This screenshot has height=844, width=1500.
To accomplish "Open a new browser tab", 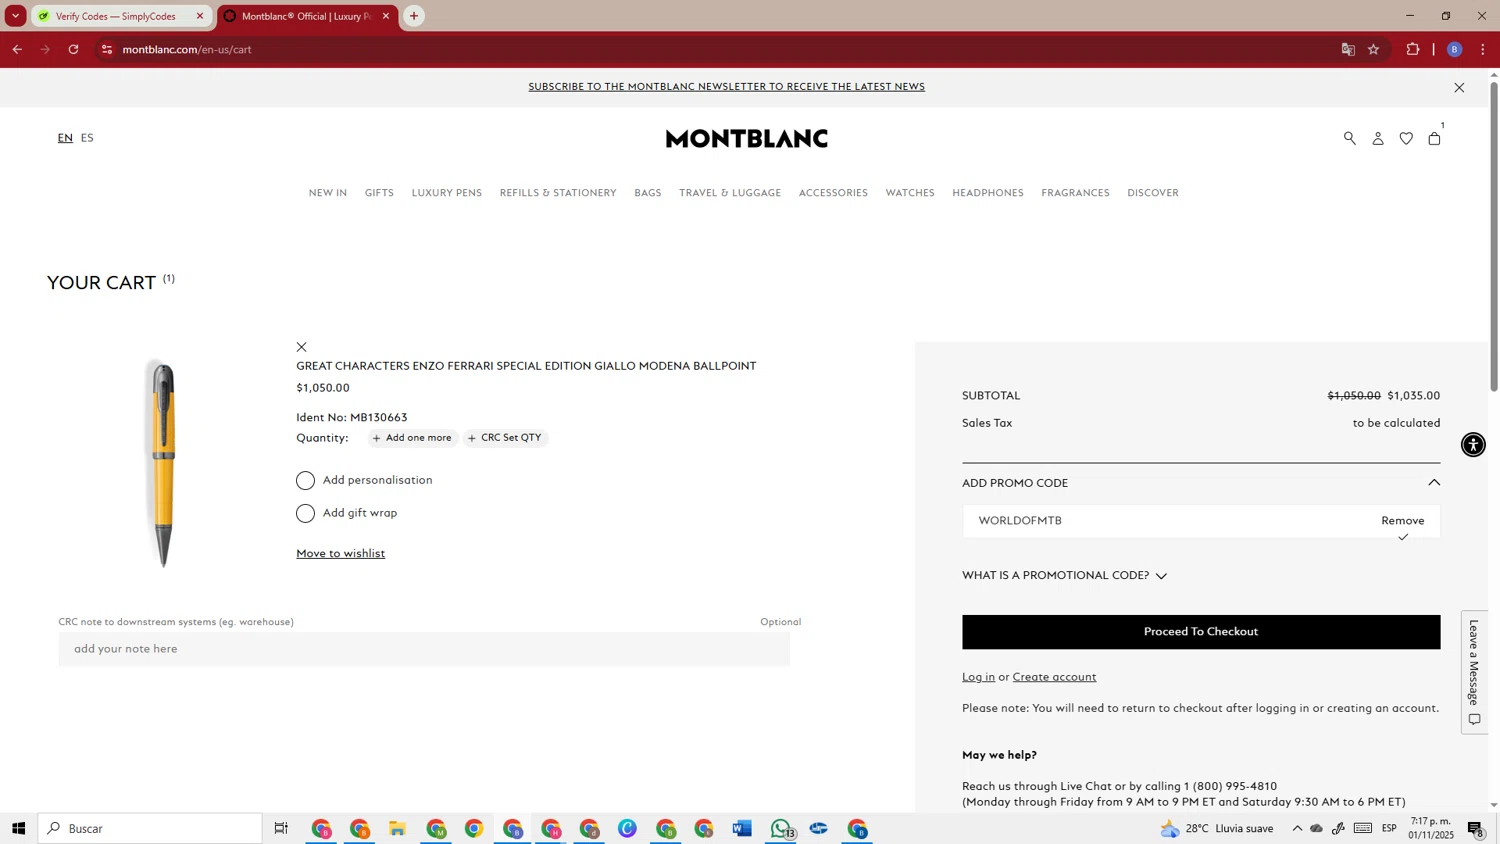I will 414,16.
